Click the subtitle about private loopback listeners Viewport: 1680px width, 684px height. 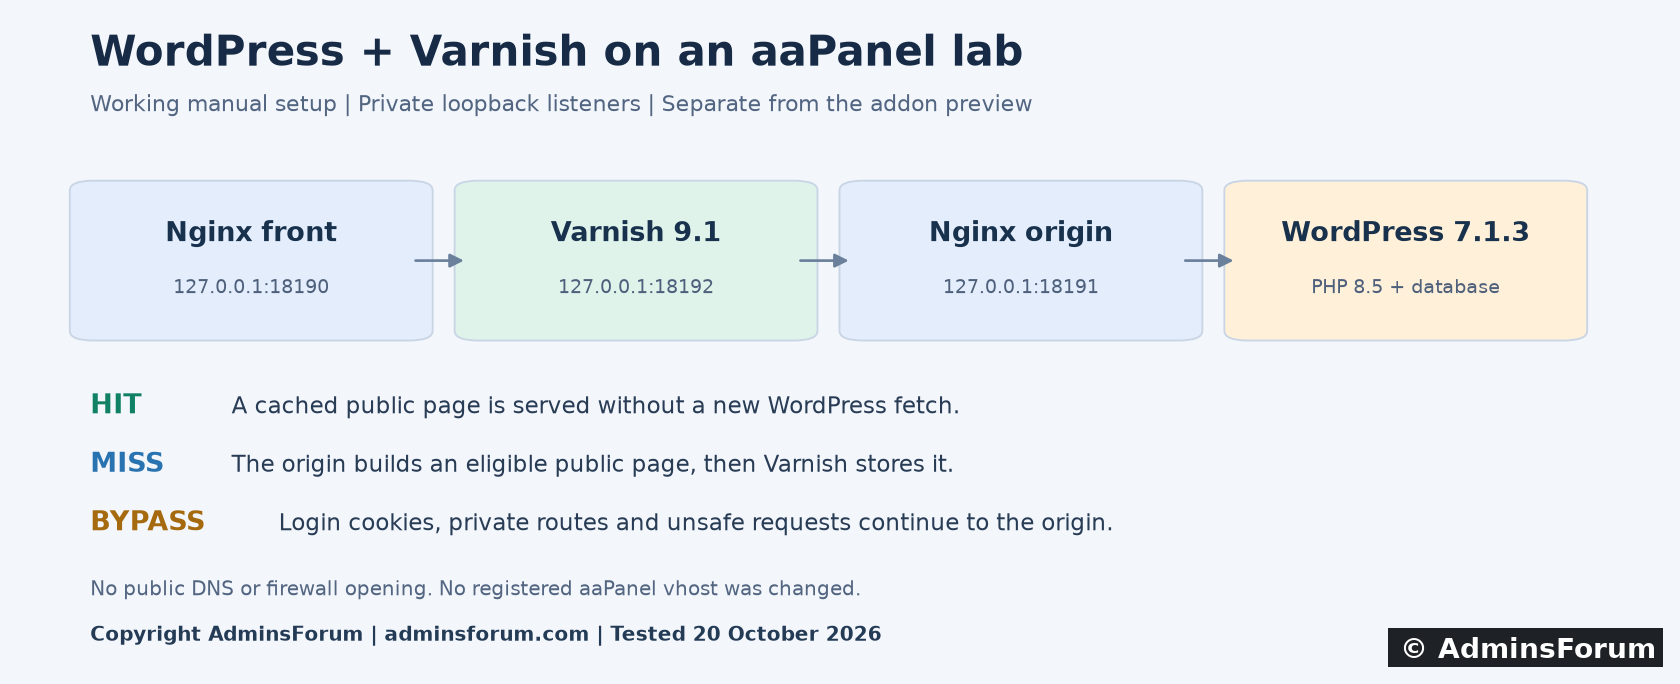pos(561,104)
